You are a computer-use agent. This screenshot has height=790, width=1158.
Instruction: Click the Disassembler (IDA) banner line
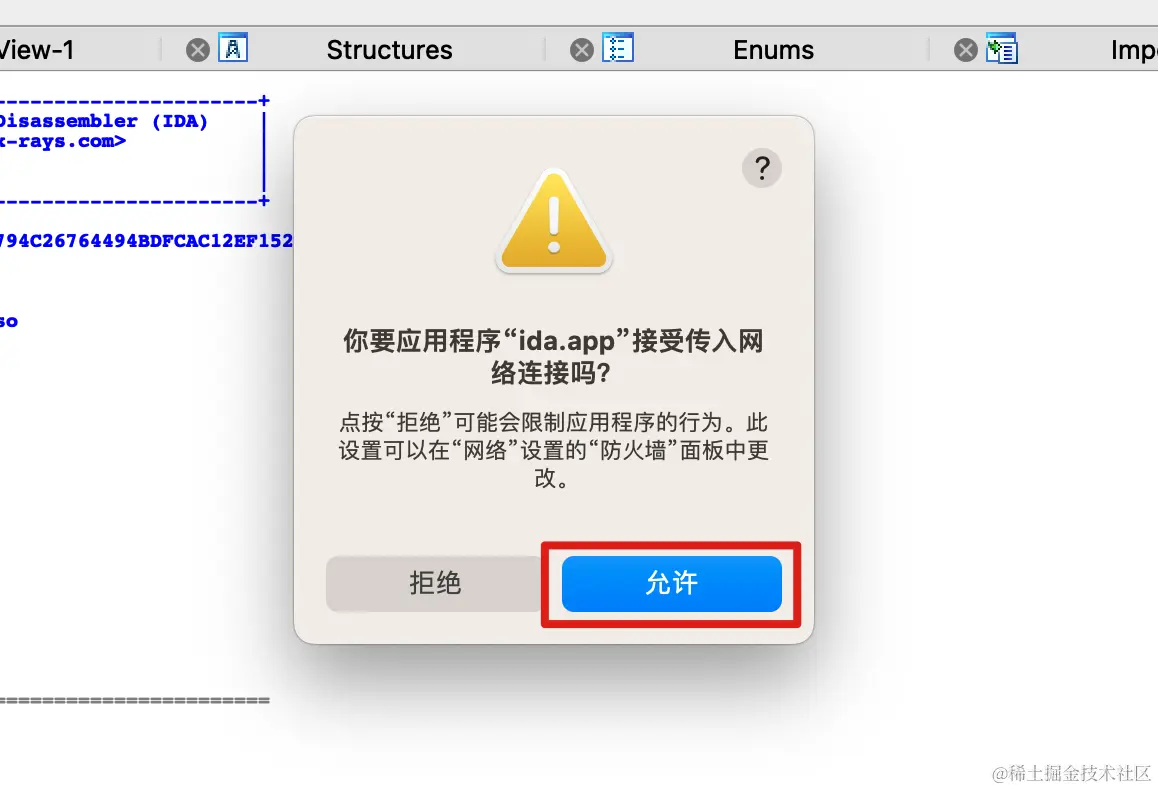103,121
